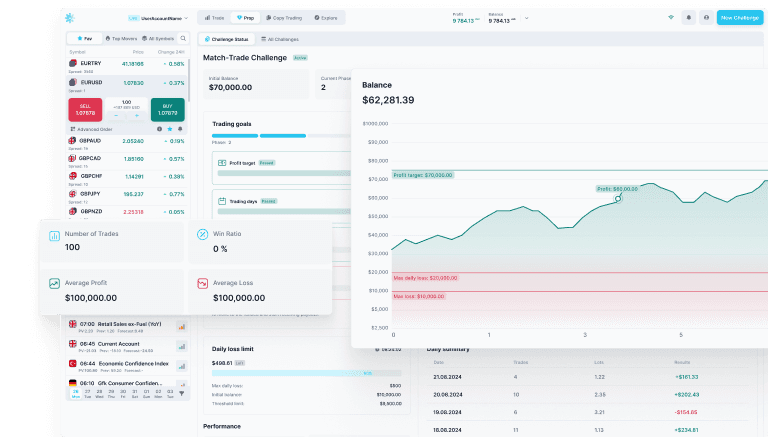Open symbol search magnifier
Screen dimensions: 768x437
183,38
